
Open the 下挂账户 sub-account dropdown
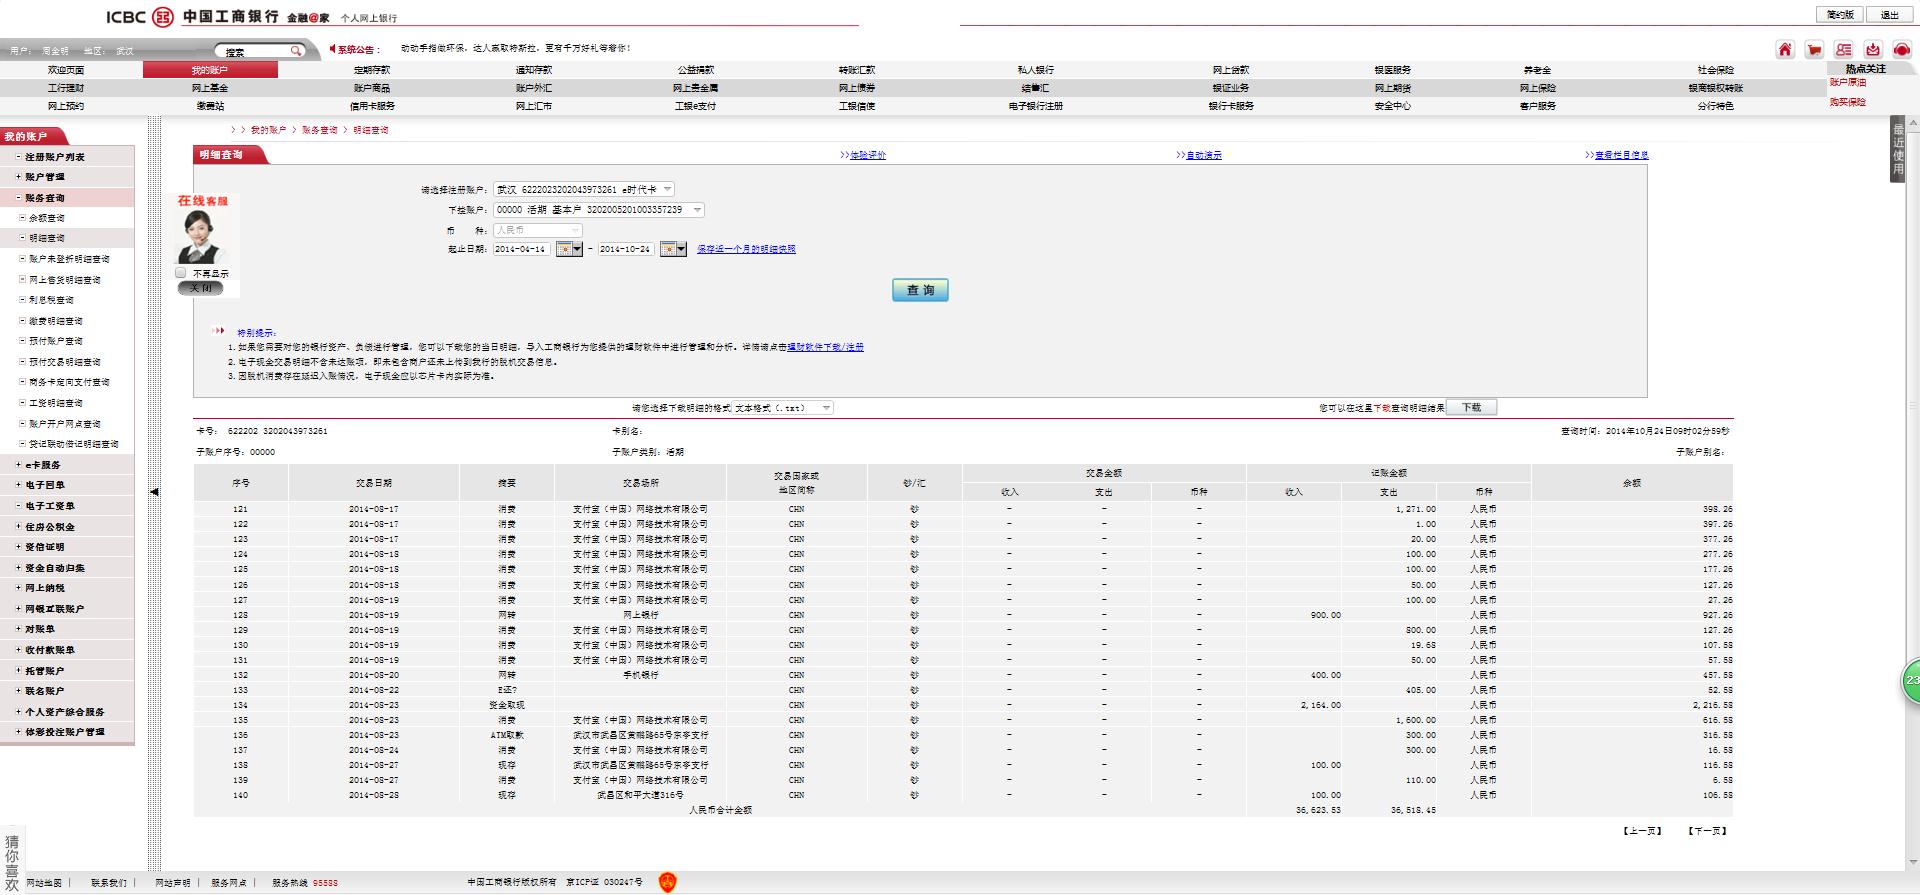pos(697,210)
